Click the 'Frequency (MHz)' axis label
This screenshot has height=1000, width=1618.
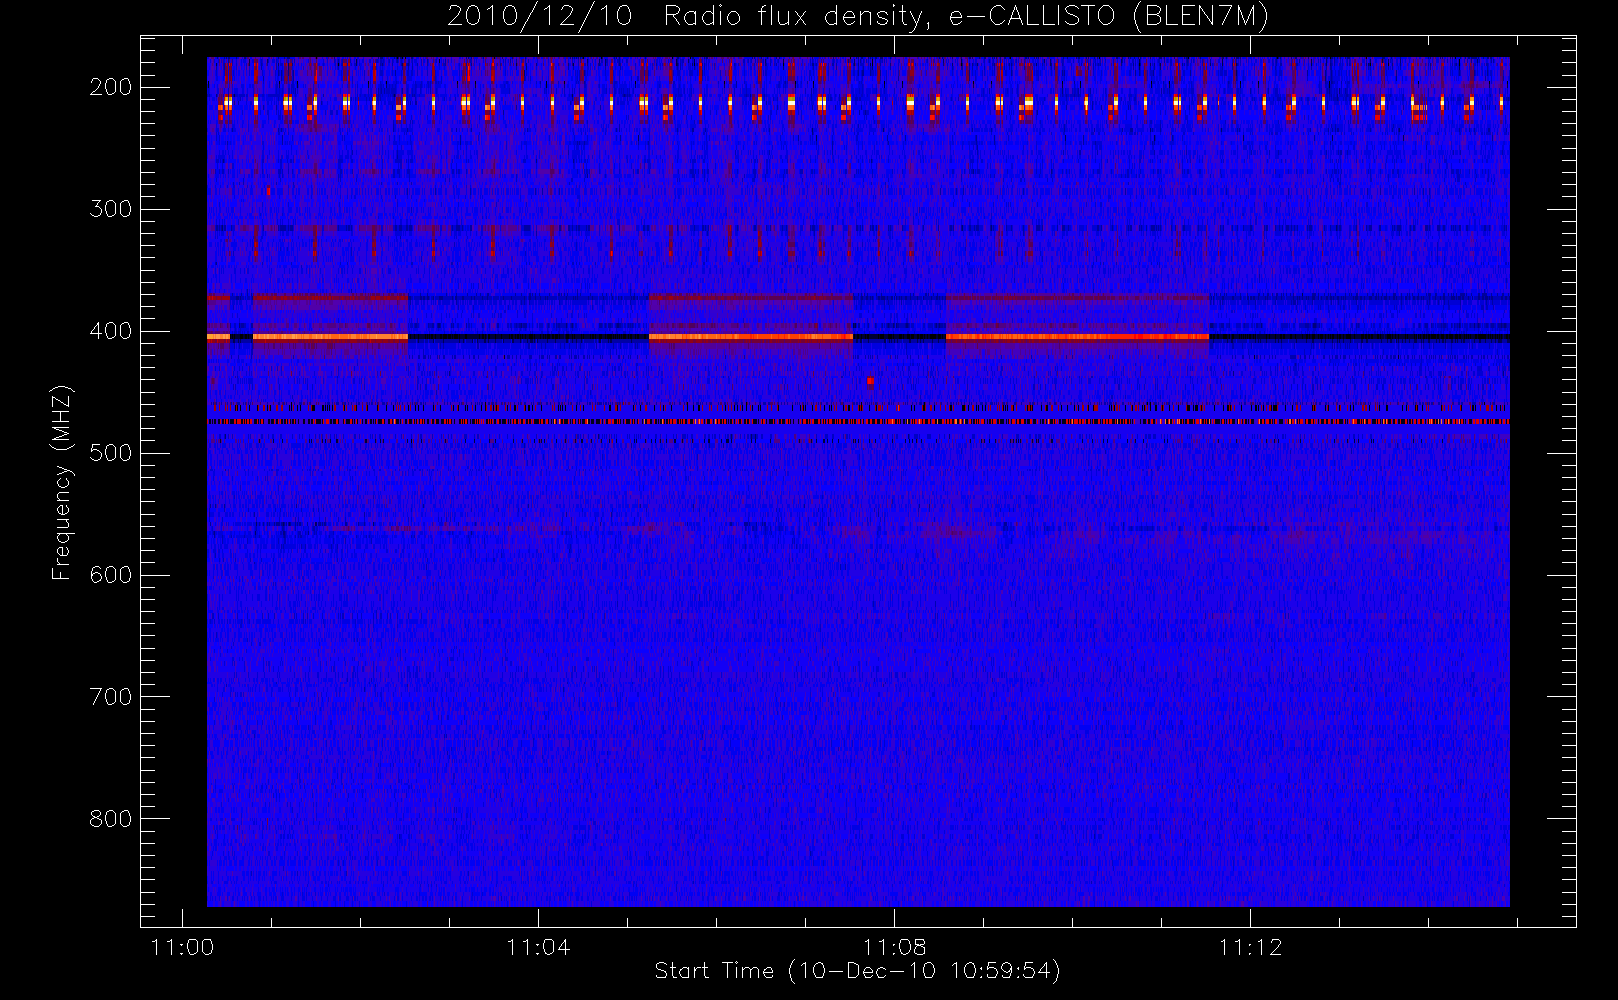pos(62,482)
